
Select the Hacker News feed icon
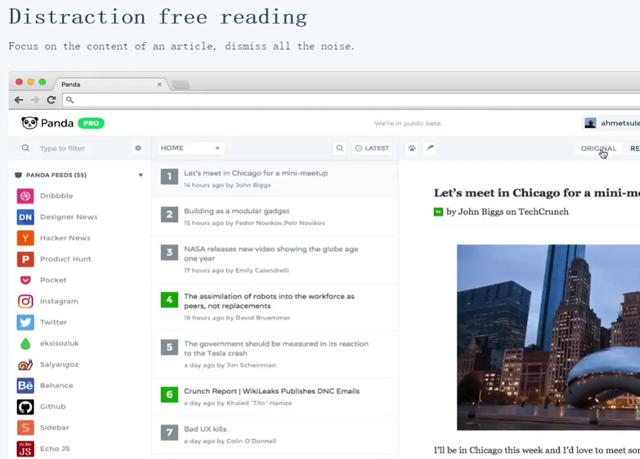pyautogui.click(x=25, y=238)
